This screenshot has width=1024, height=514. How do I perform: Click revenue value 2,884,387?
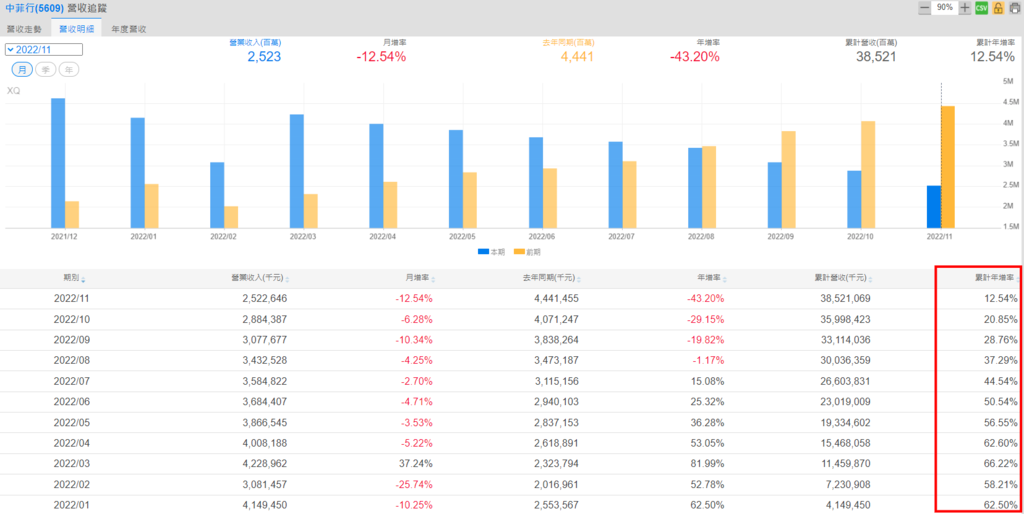(x=264, y=319)
